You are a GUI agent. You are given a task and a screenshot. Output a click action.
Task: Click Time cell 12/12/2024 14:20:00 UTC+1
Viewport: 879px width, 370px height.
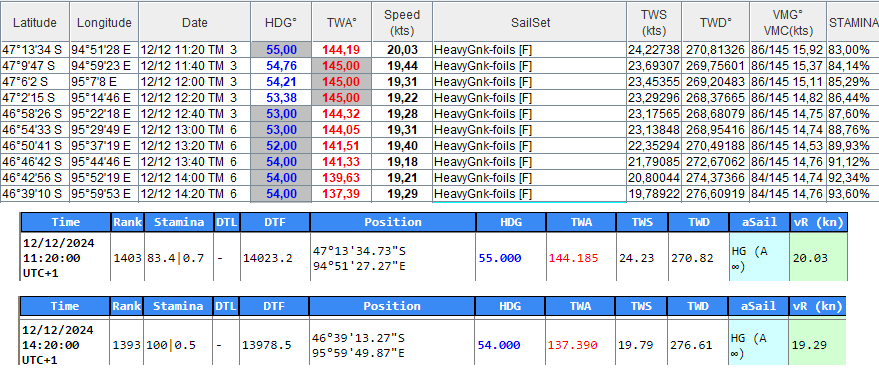65,345
